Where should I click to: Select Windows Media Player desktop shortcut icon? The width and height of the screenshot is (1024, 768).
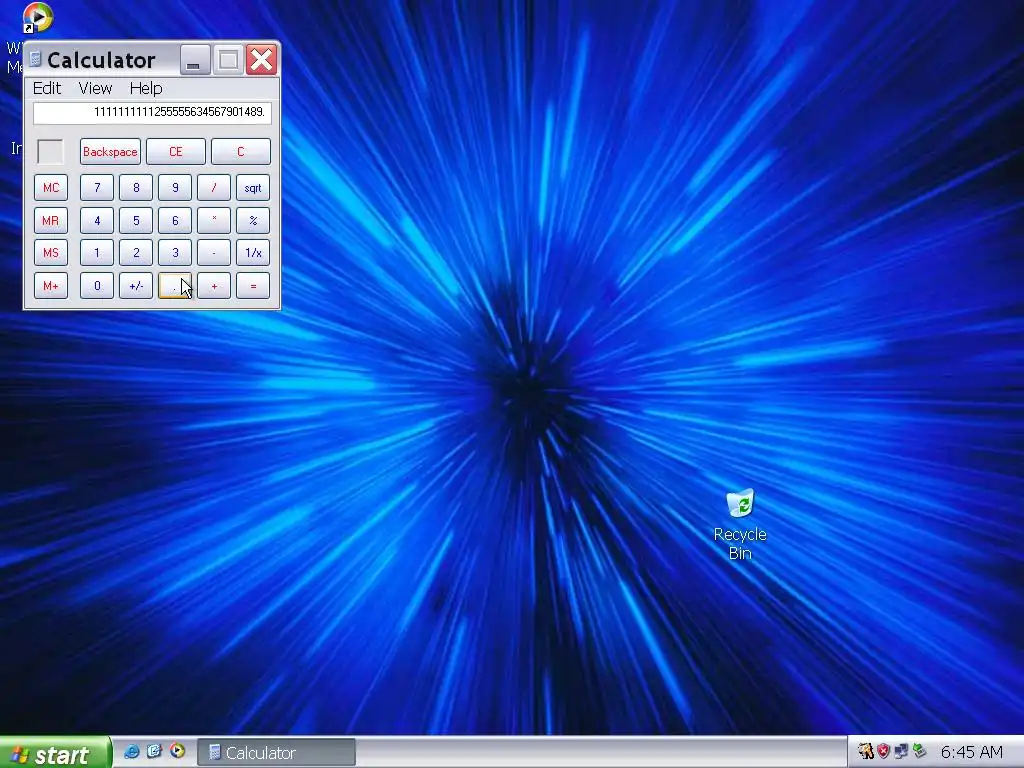pos(37,18)
